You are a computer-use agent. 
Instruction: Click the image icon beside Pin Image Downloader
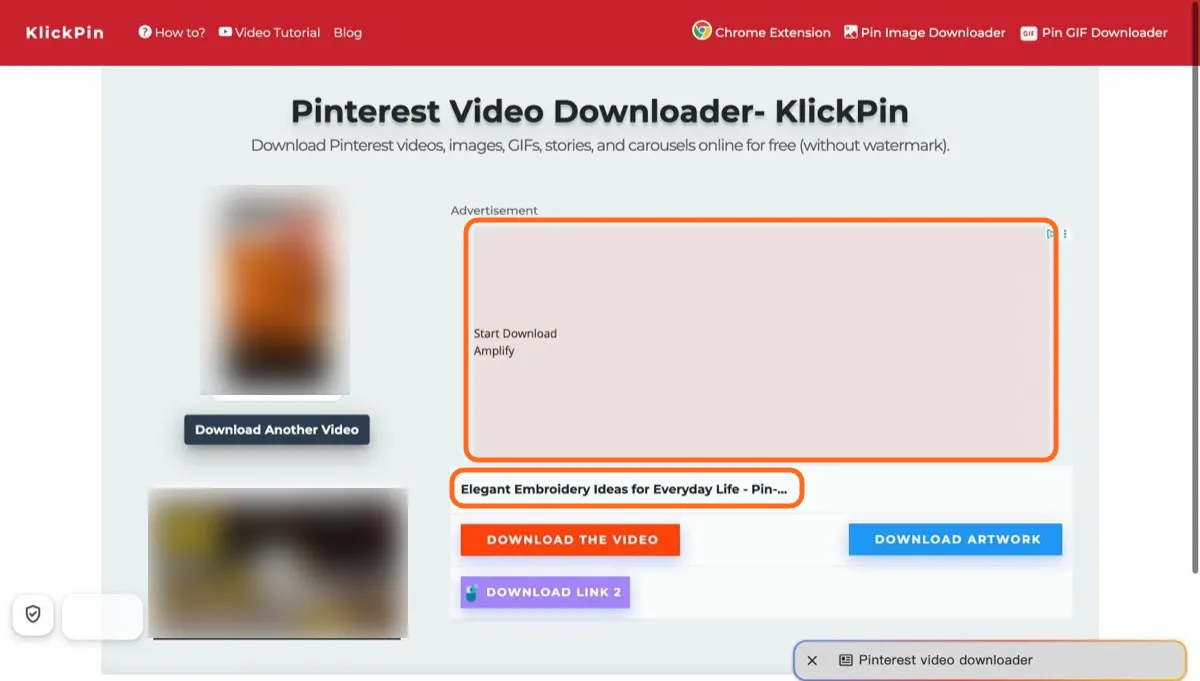tap(851, 32)
